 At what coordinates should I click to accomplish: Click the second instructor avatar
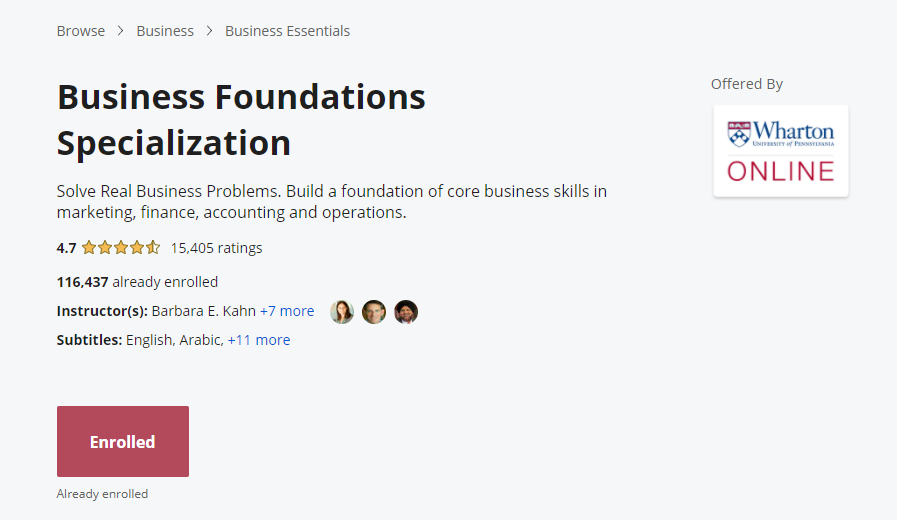(x=374, y=312)
